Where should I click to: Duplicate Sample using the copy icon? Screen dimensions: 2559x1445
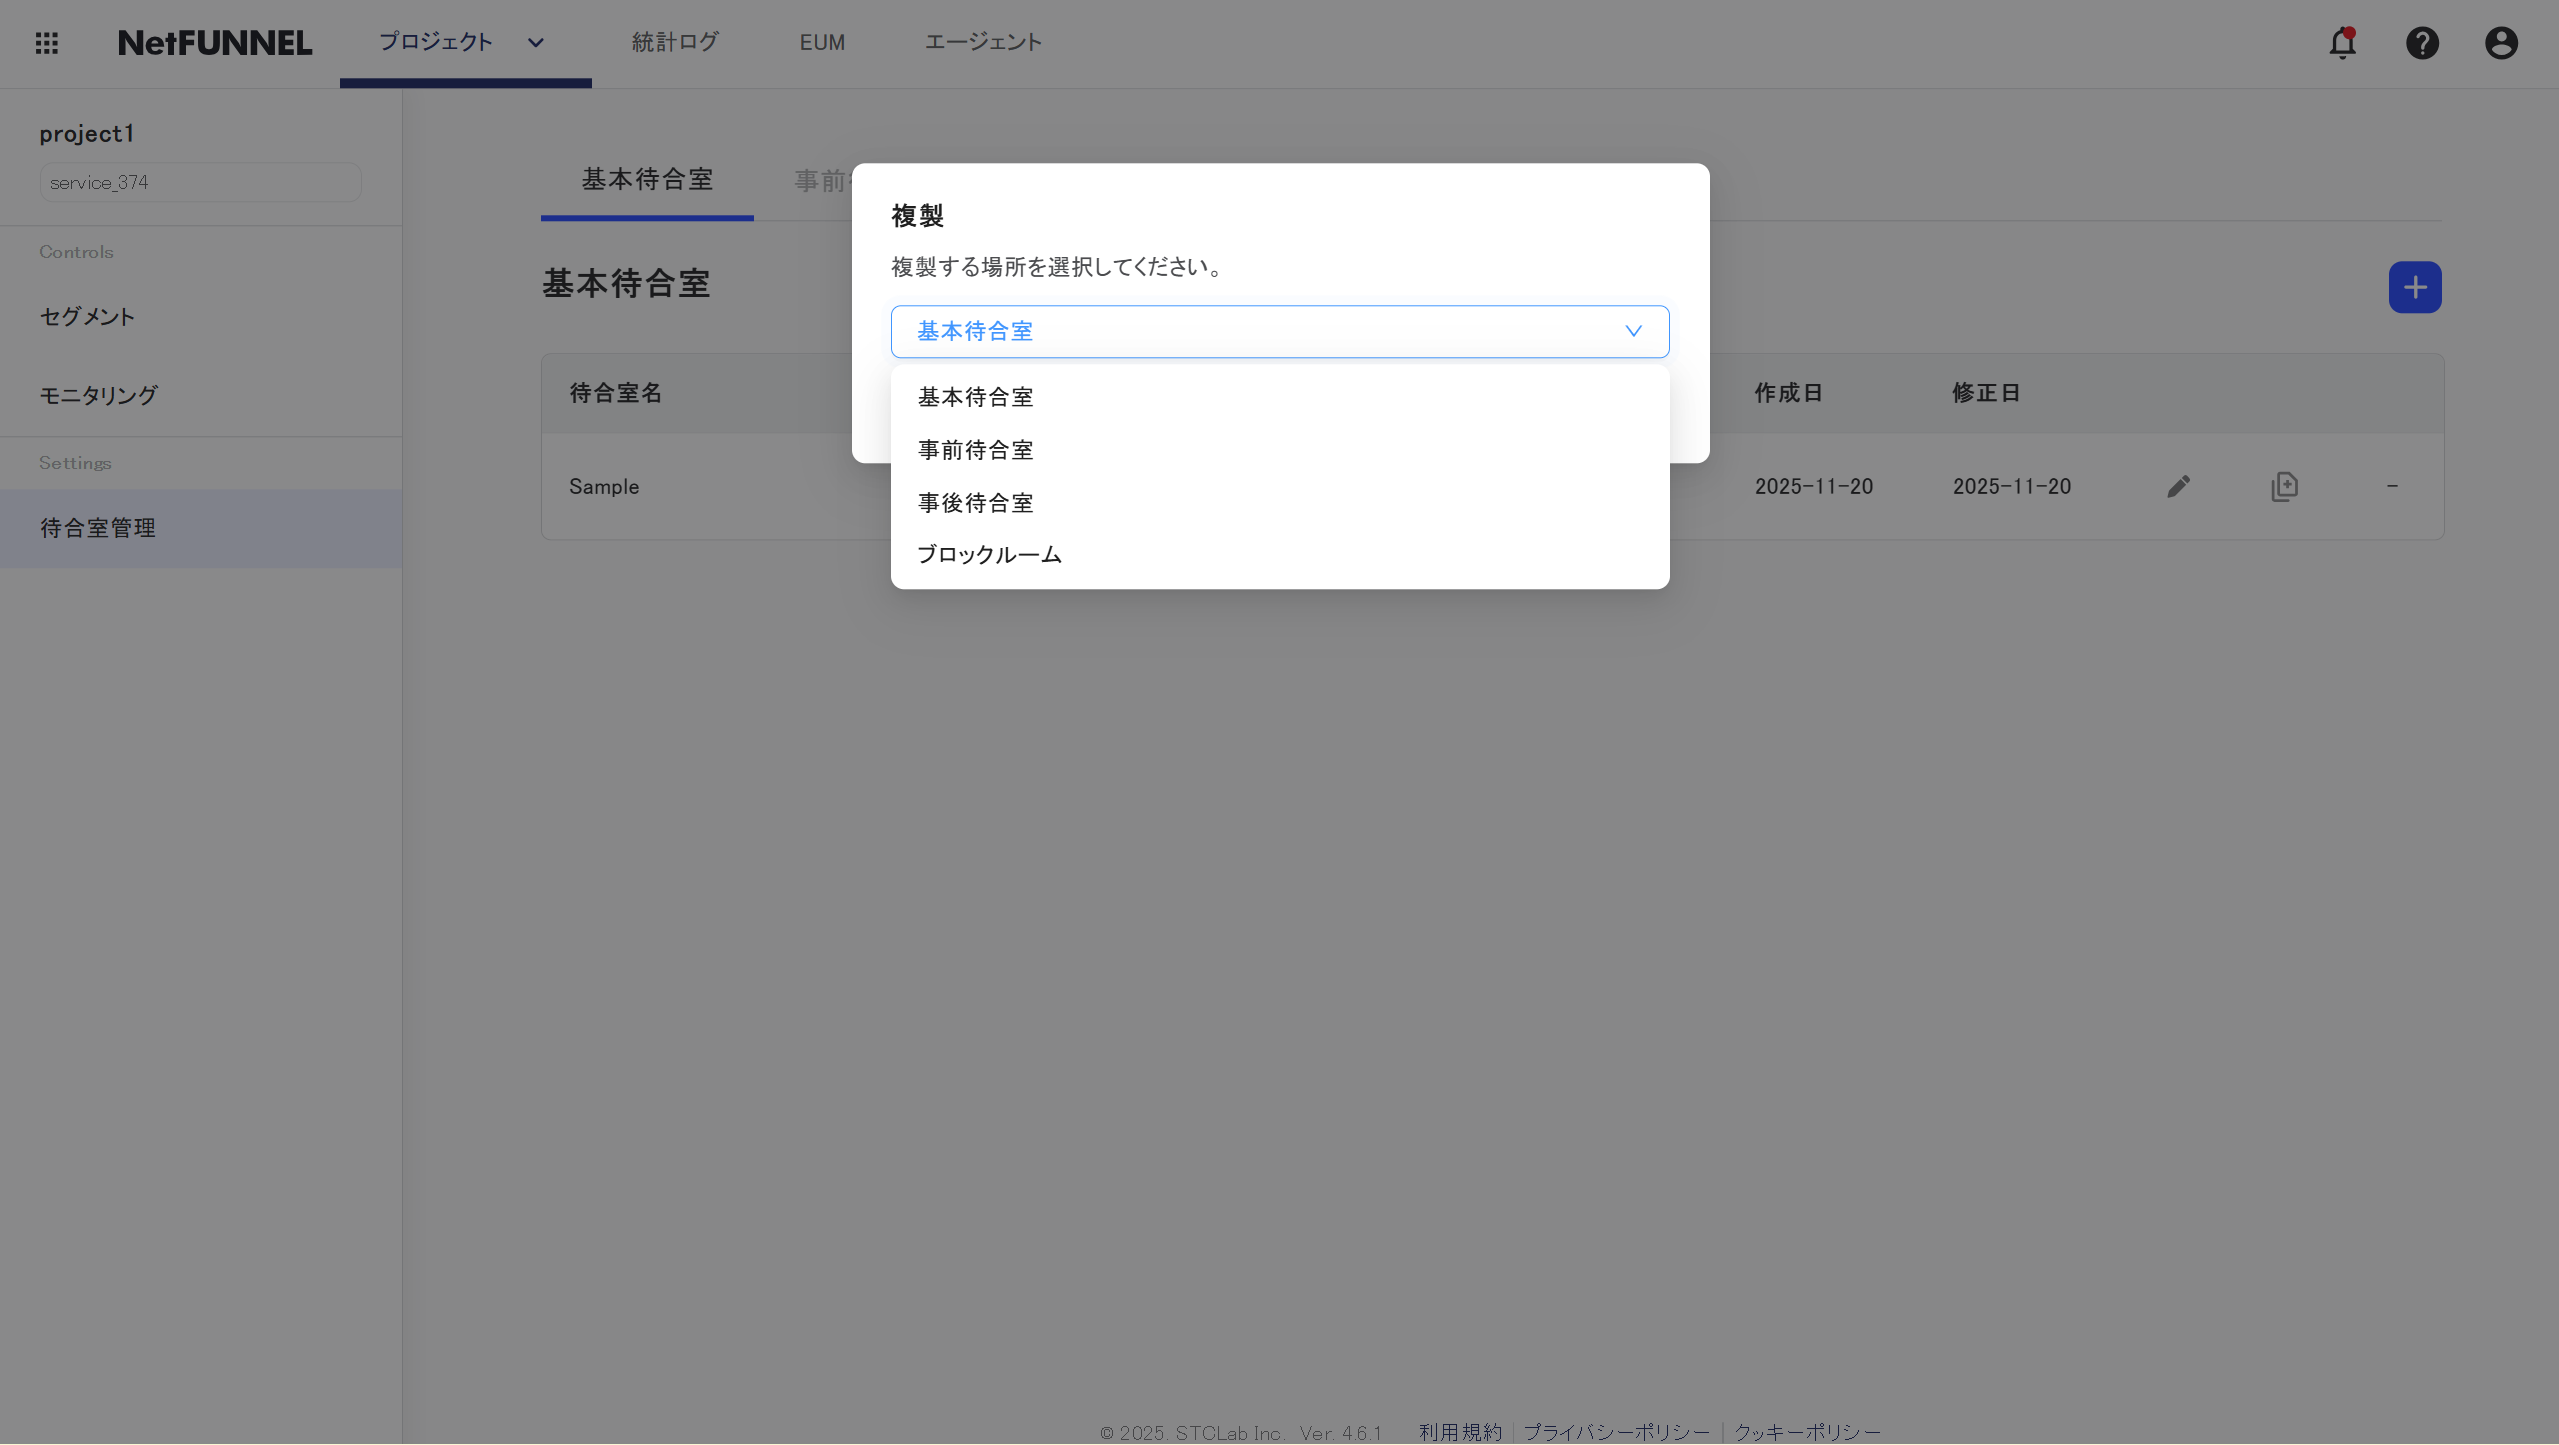(x=2284, y=486)
